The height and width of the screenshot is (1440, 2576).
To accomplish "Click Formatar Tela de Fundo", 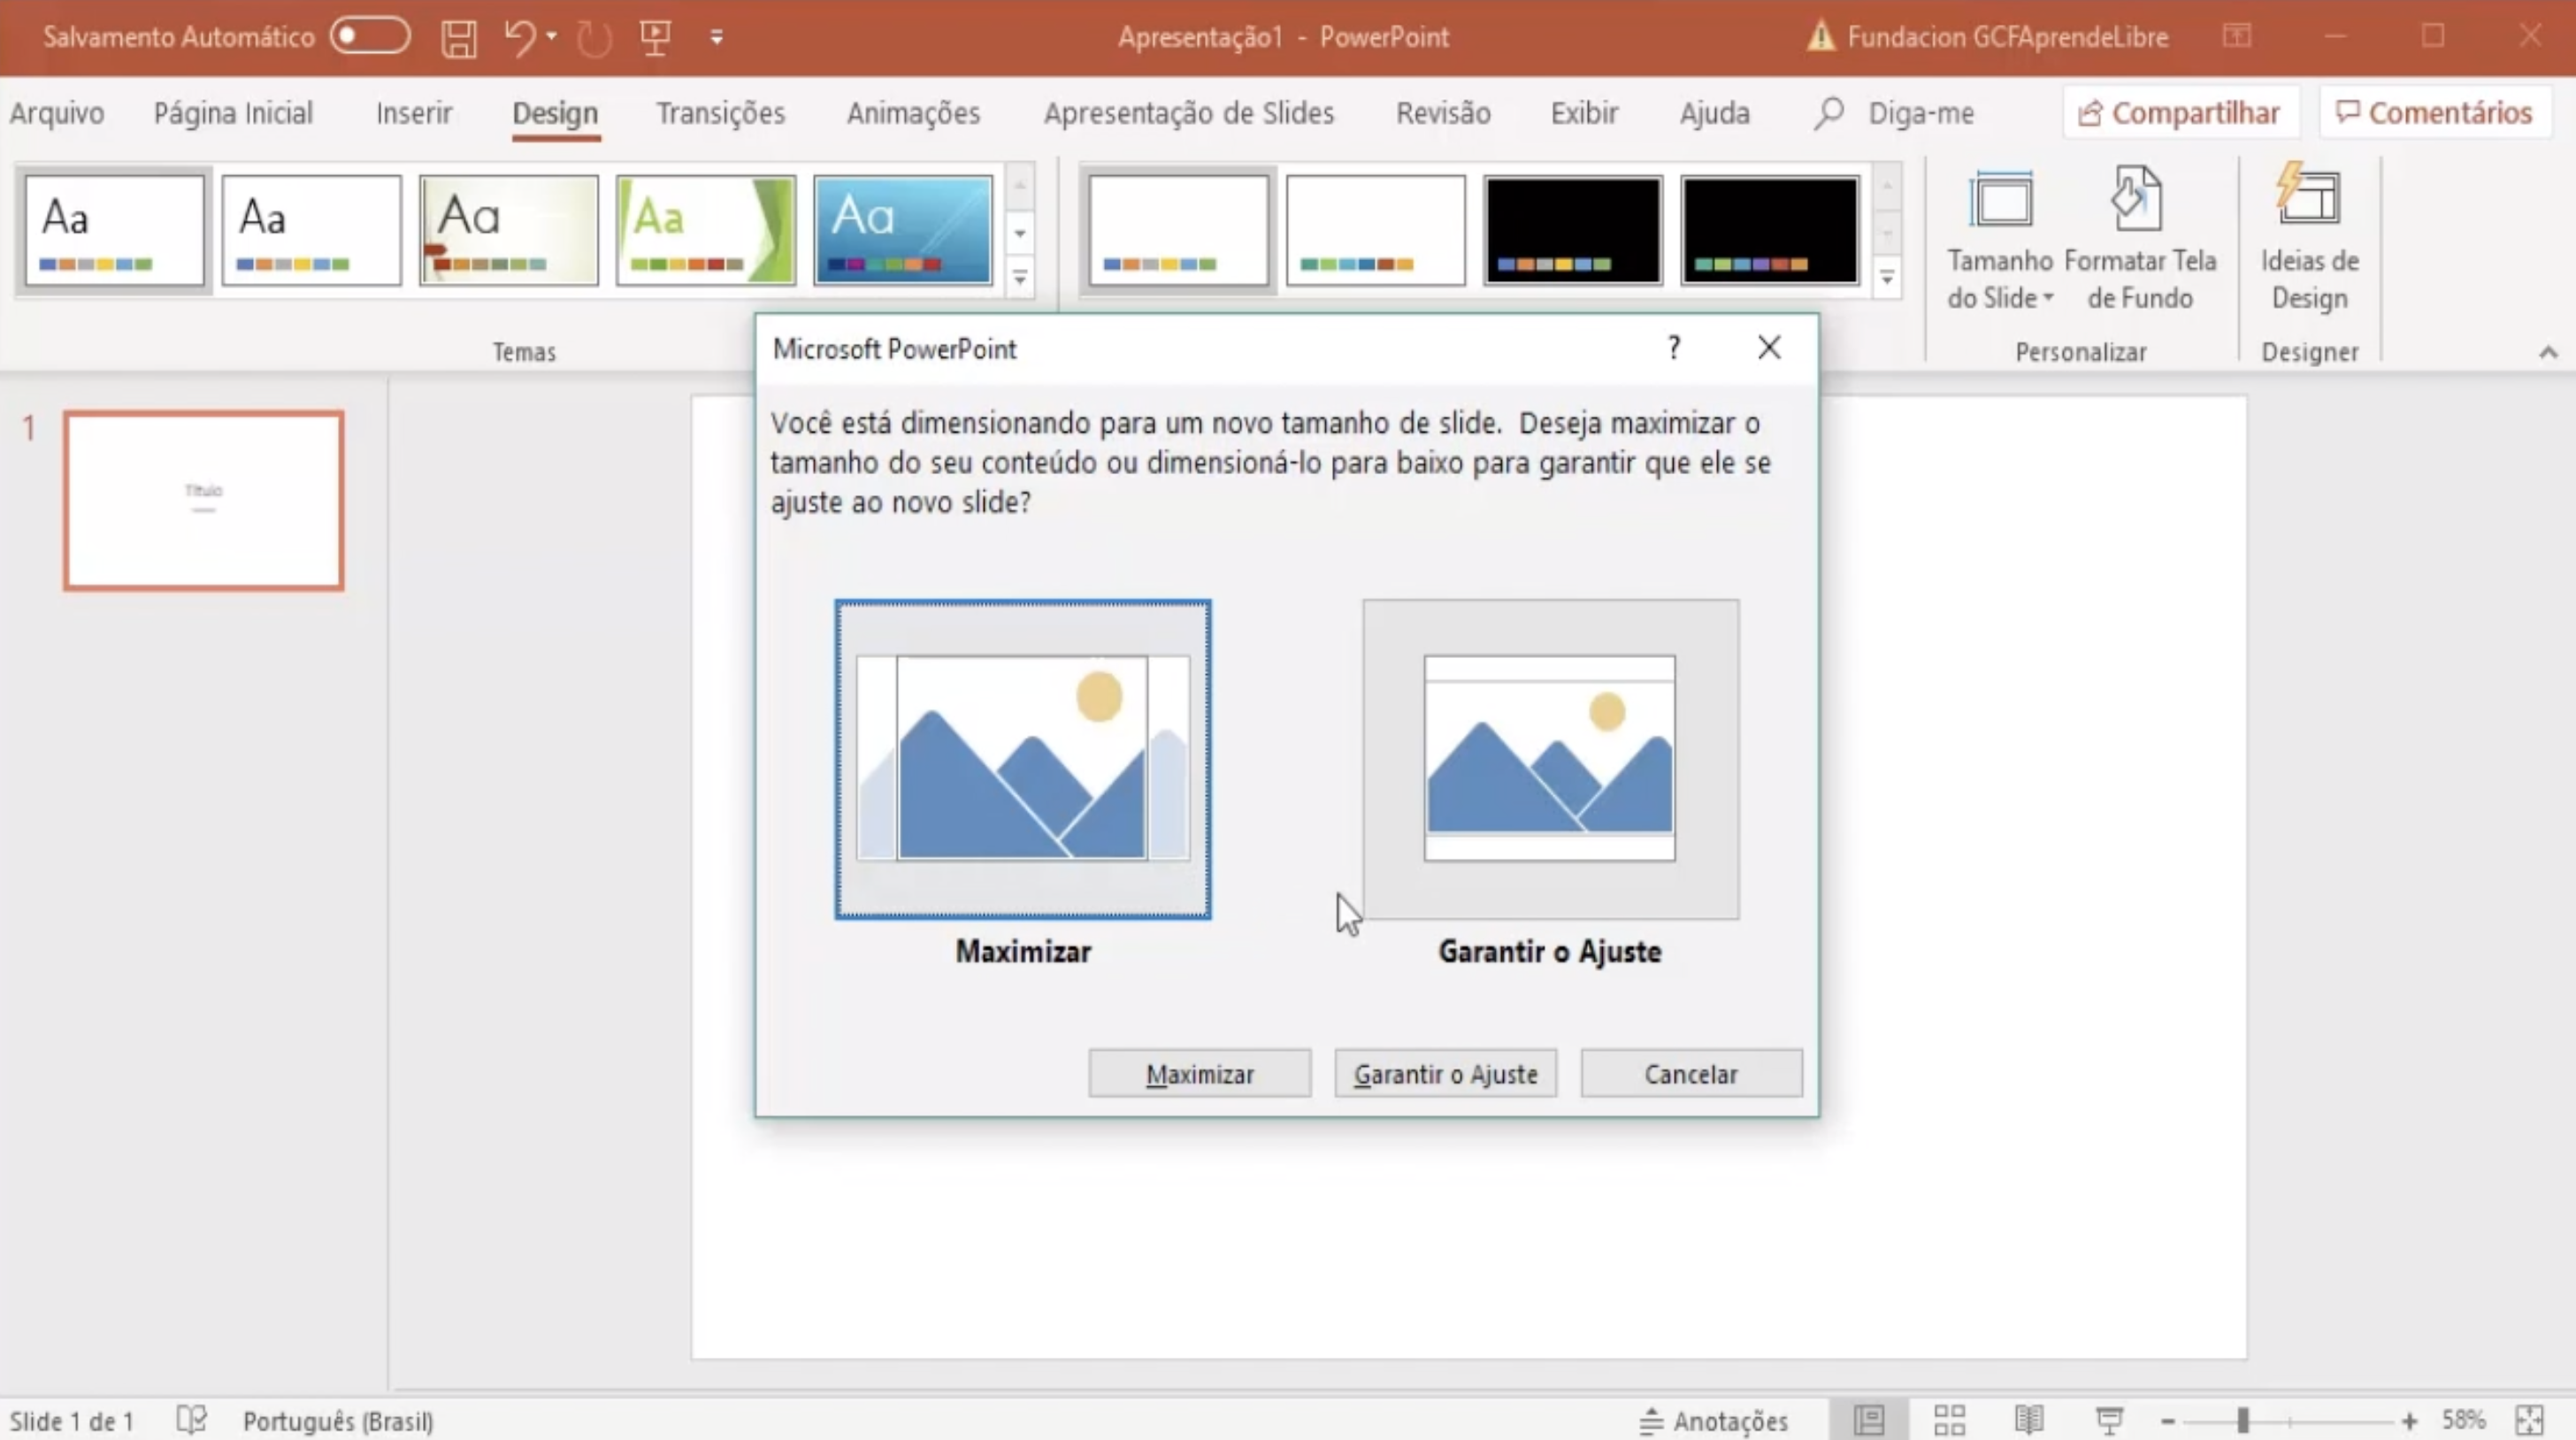I will point(2139,240).
